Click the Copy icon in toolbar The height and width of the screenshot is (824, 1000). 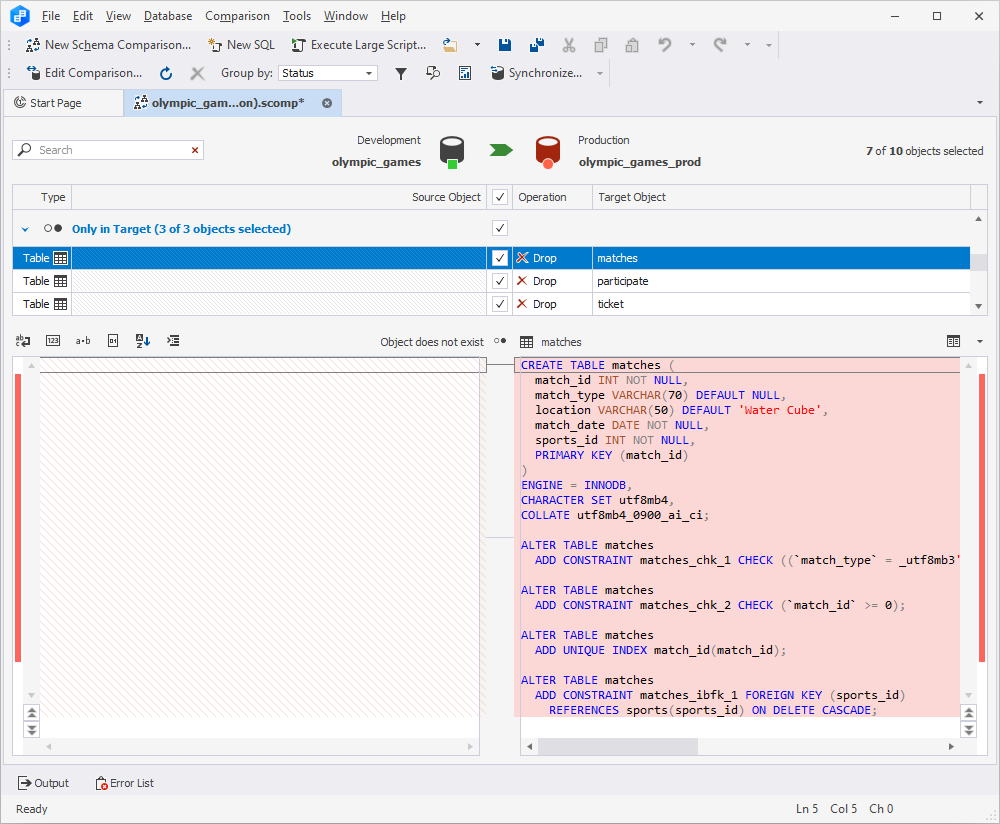coord(600,45)
